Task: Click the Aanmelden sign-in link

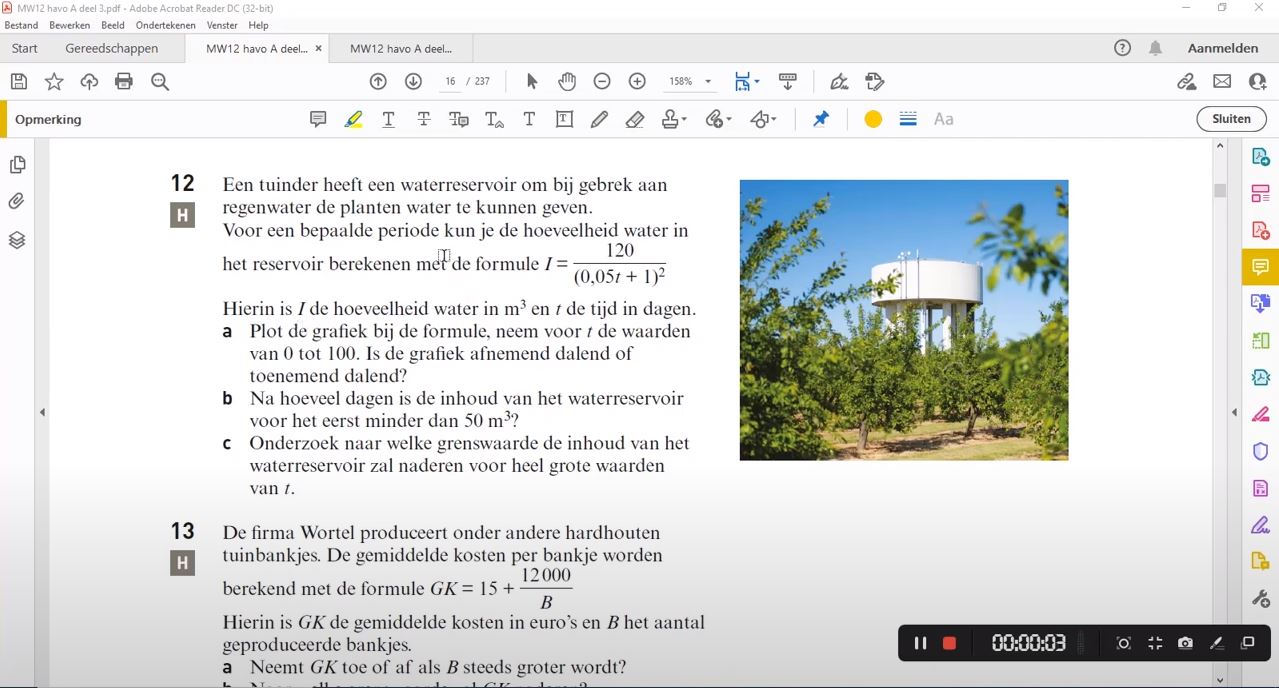Action: click(1222, 48)
